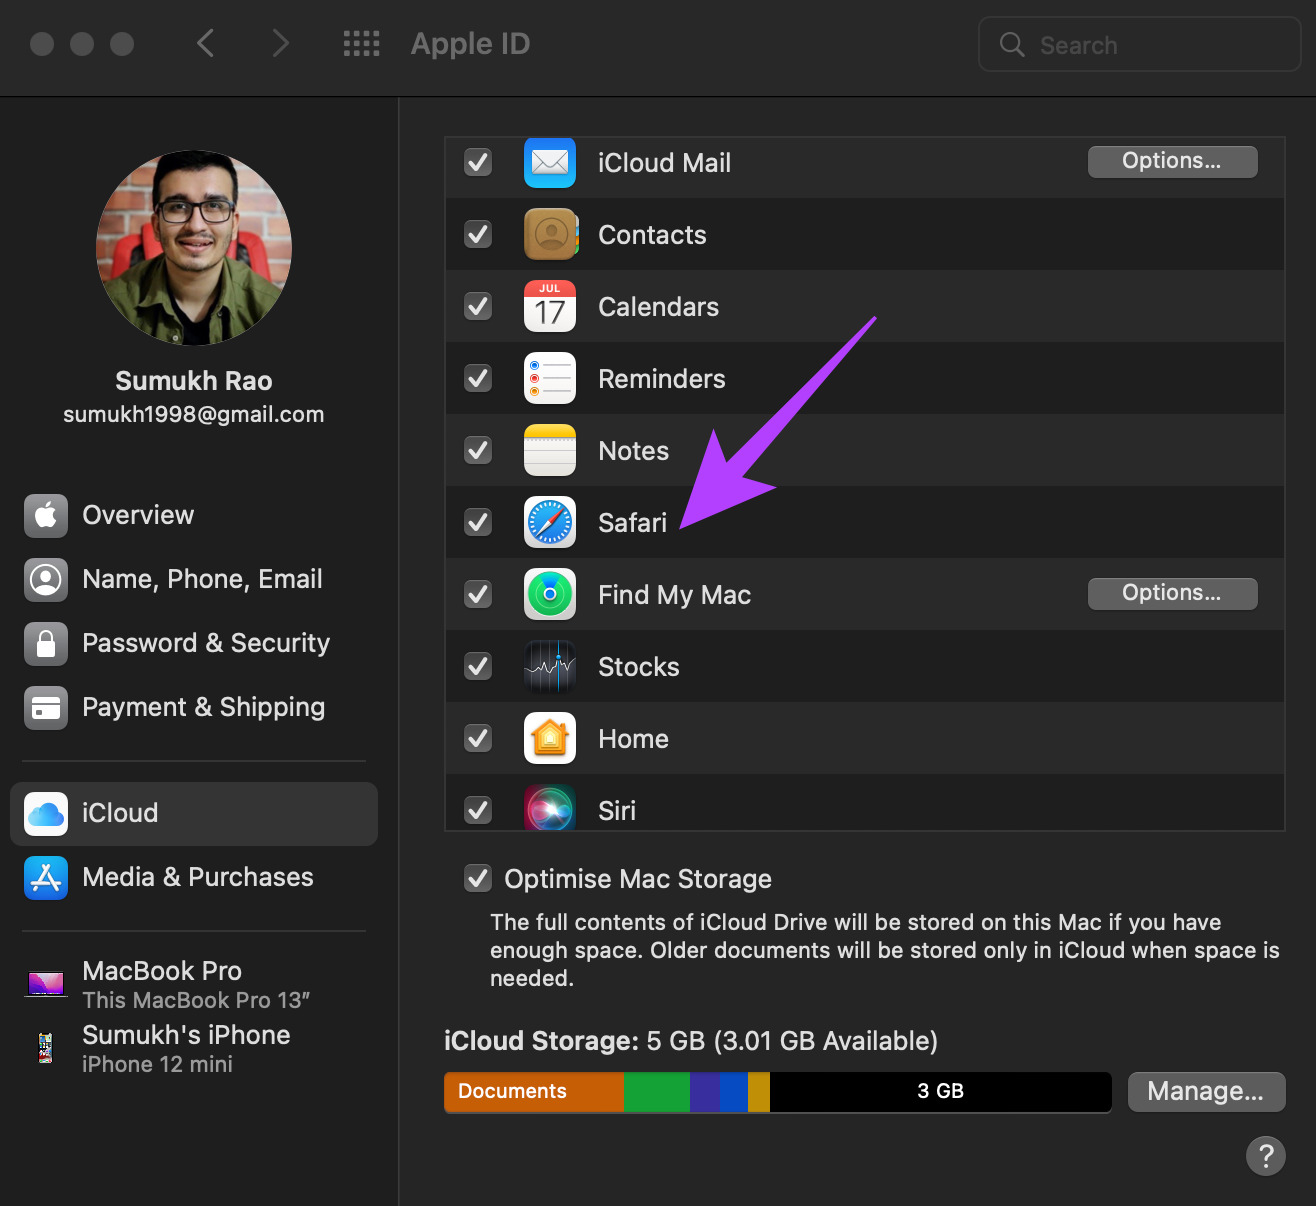Screen dimensions: 1316x1206
Task: Click the 3 GB free space segment
Action: point(940,1092)
